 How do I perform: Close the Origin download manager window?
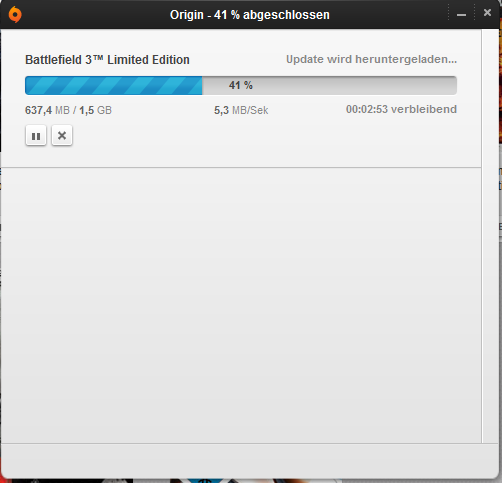(x=487, y=13)
